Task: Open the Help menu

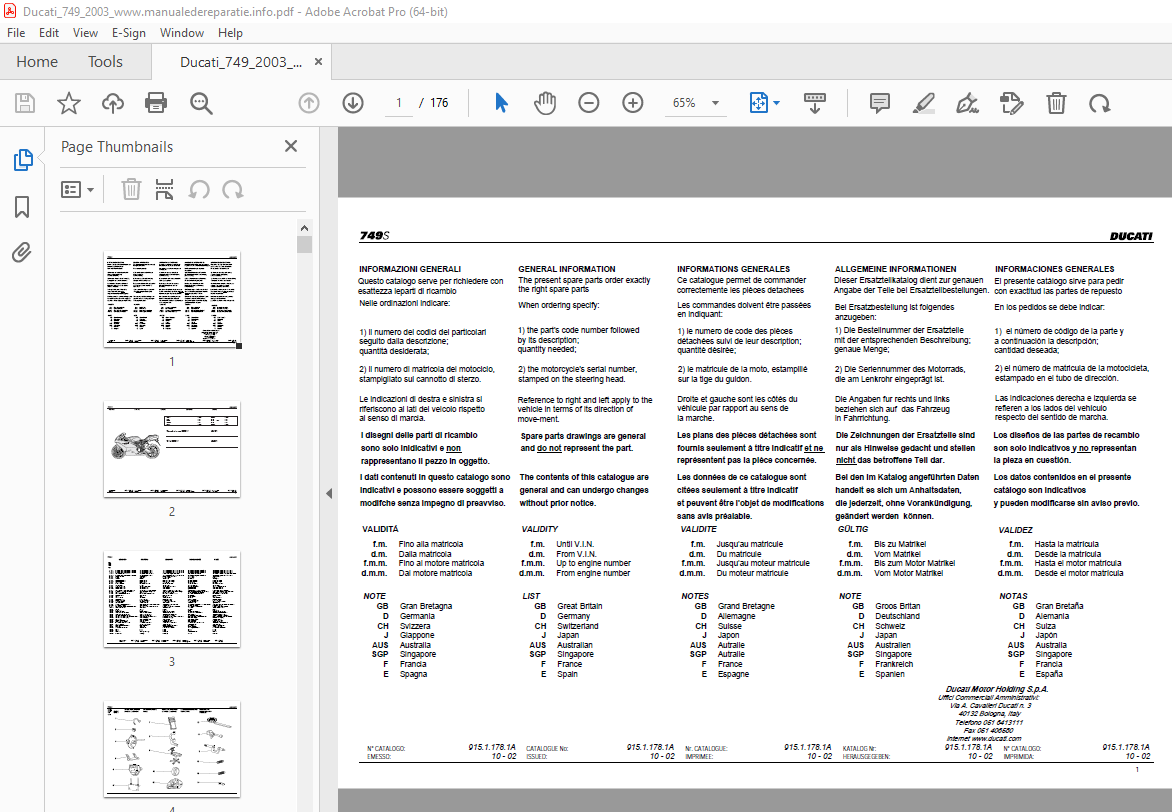Action: (x=230, y=33)
